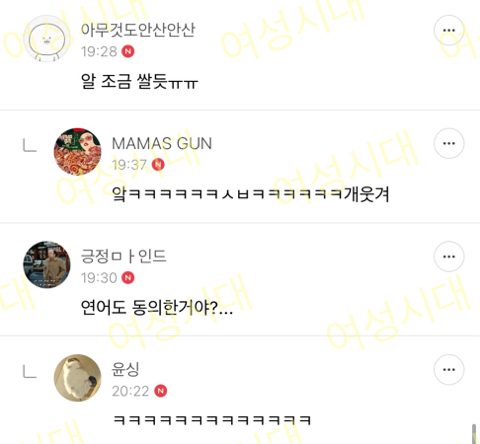Viewport: 480px width, 444px height.
Task: Open username 아무것도안산안산
Action: pos(138,30)
